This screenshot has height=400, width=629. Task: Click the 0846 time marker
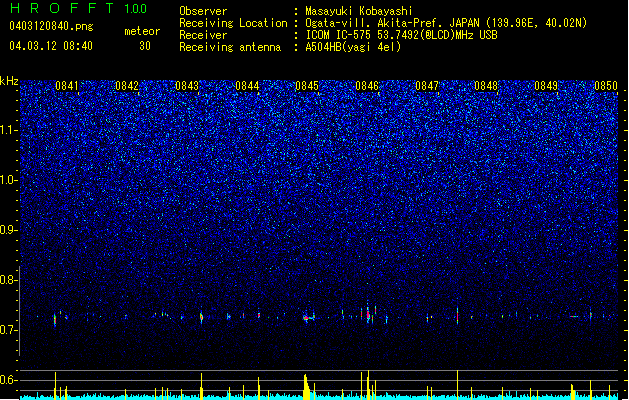tap(367, 86)
